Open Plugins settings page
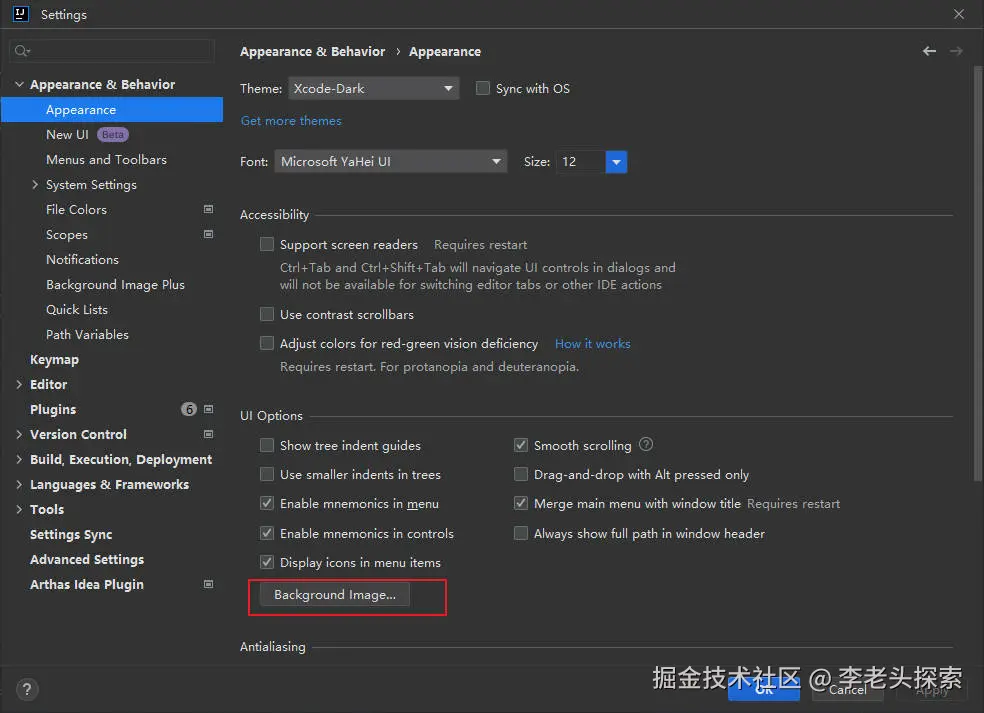984x713 pixels. tap(53, 409)
